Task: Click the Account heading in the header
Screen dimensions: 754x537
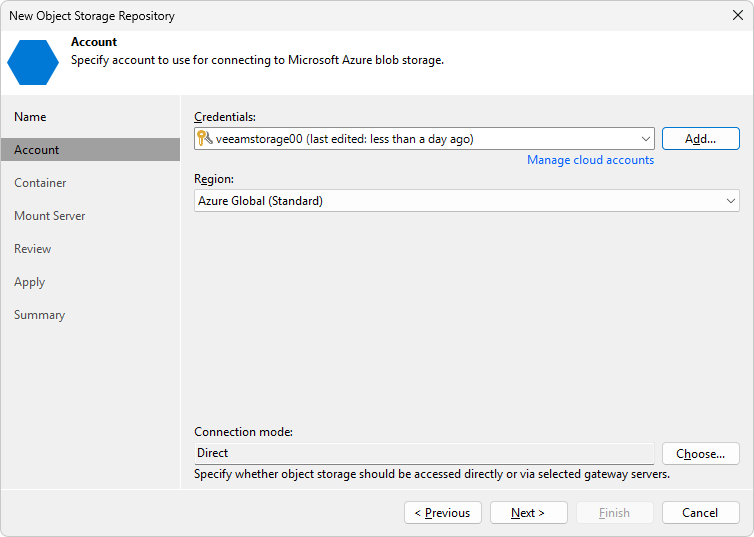Action: click(x=94, y=42)
